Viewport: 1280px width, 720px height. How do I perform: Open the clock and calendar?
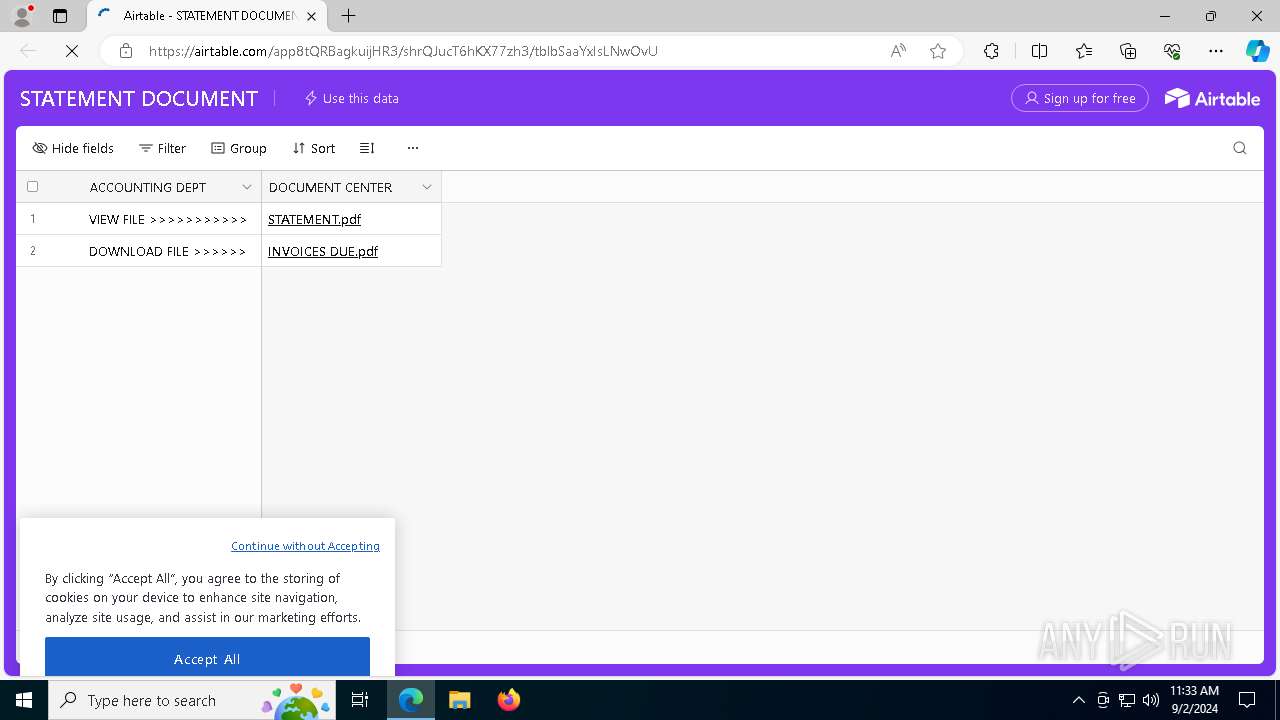tap(1194, 700)
